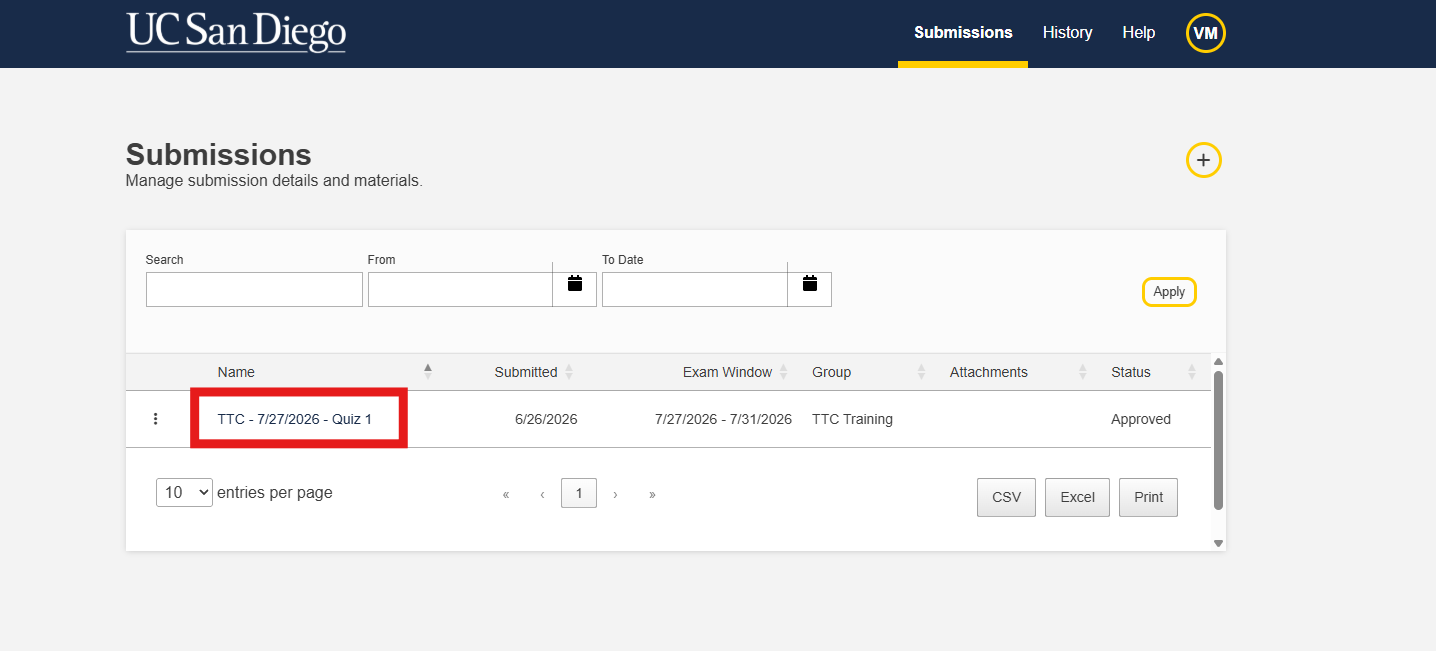This screenshot has width=1436, height=651.
Task: Click the From date input field
Action: tap(460, 289)
